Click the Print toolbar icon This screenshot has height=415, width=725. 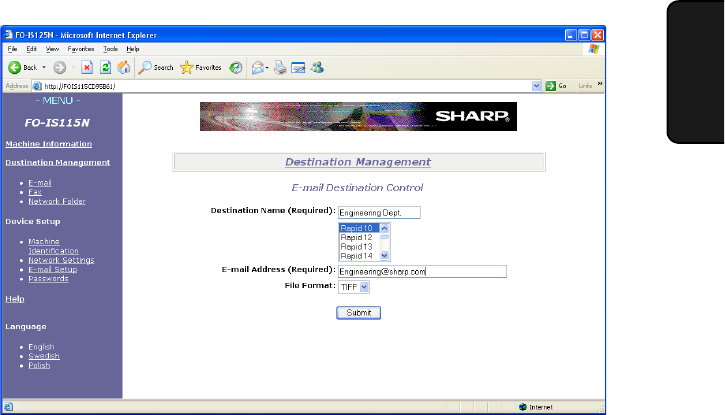[x=280, y=68]
